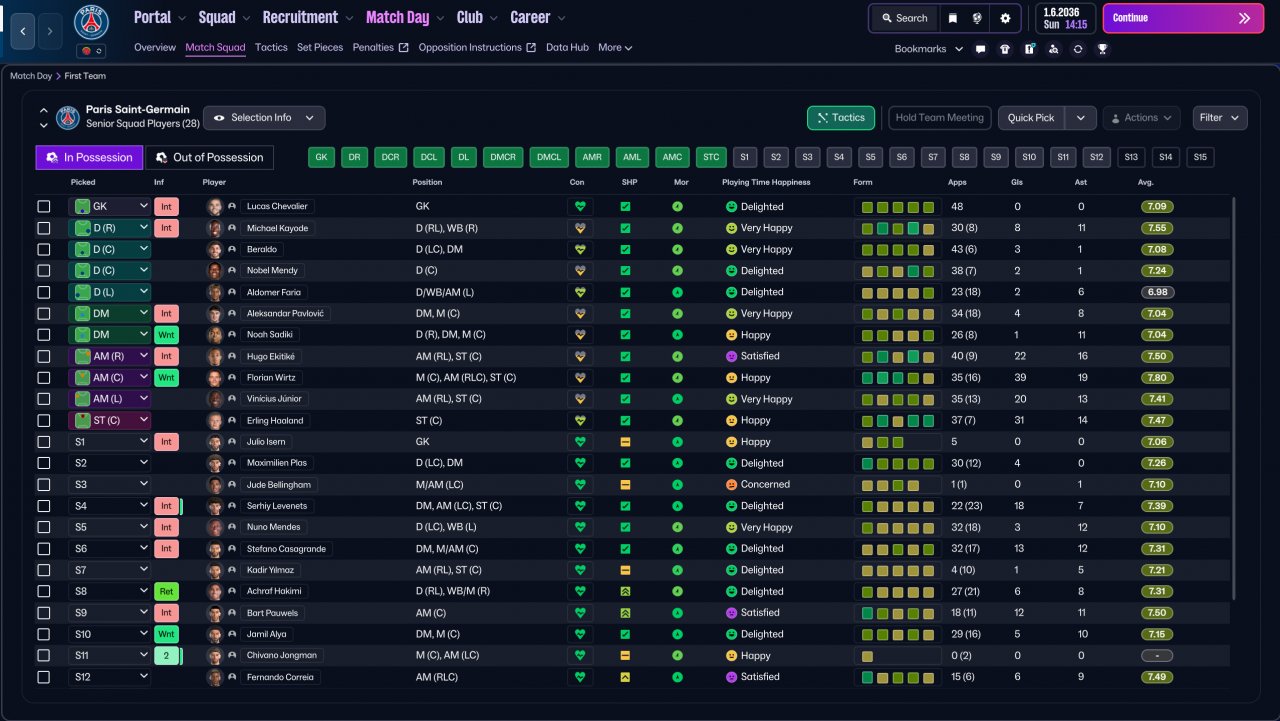Expand the Bookmarks dropdown
The height and width of the screenshot is (721, 1280).
click(929, 48)
